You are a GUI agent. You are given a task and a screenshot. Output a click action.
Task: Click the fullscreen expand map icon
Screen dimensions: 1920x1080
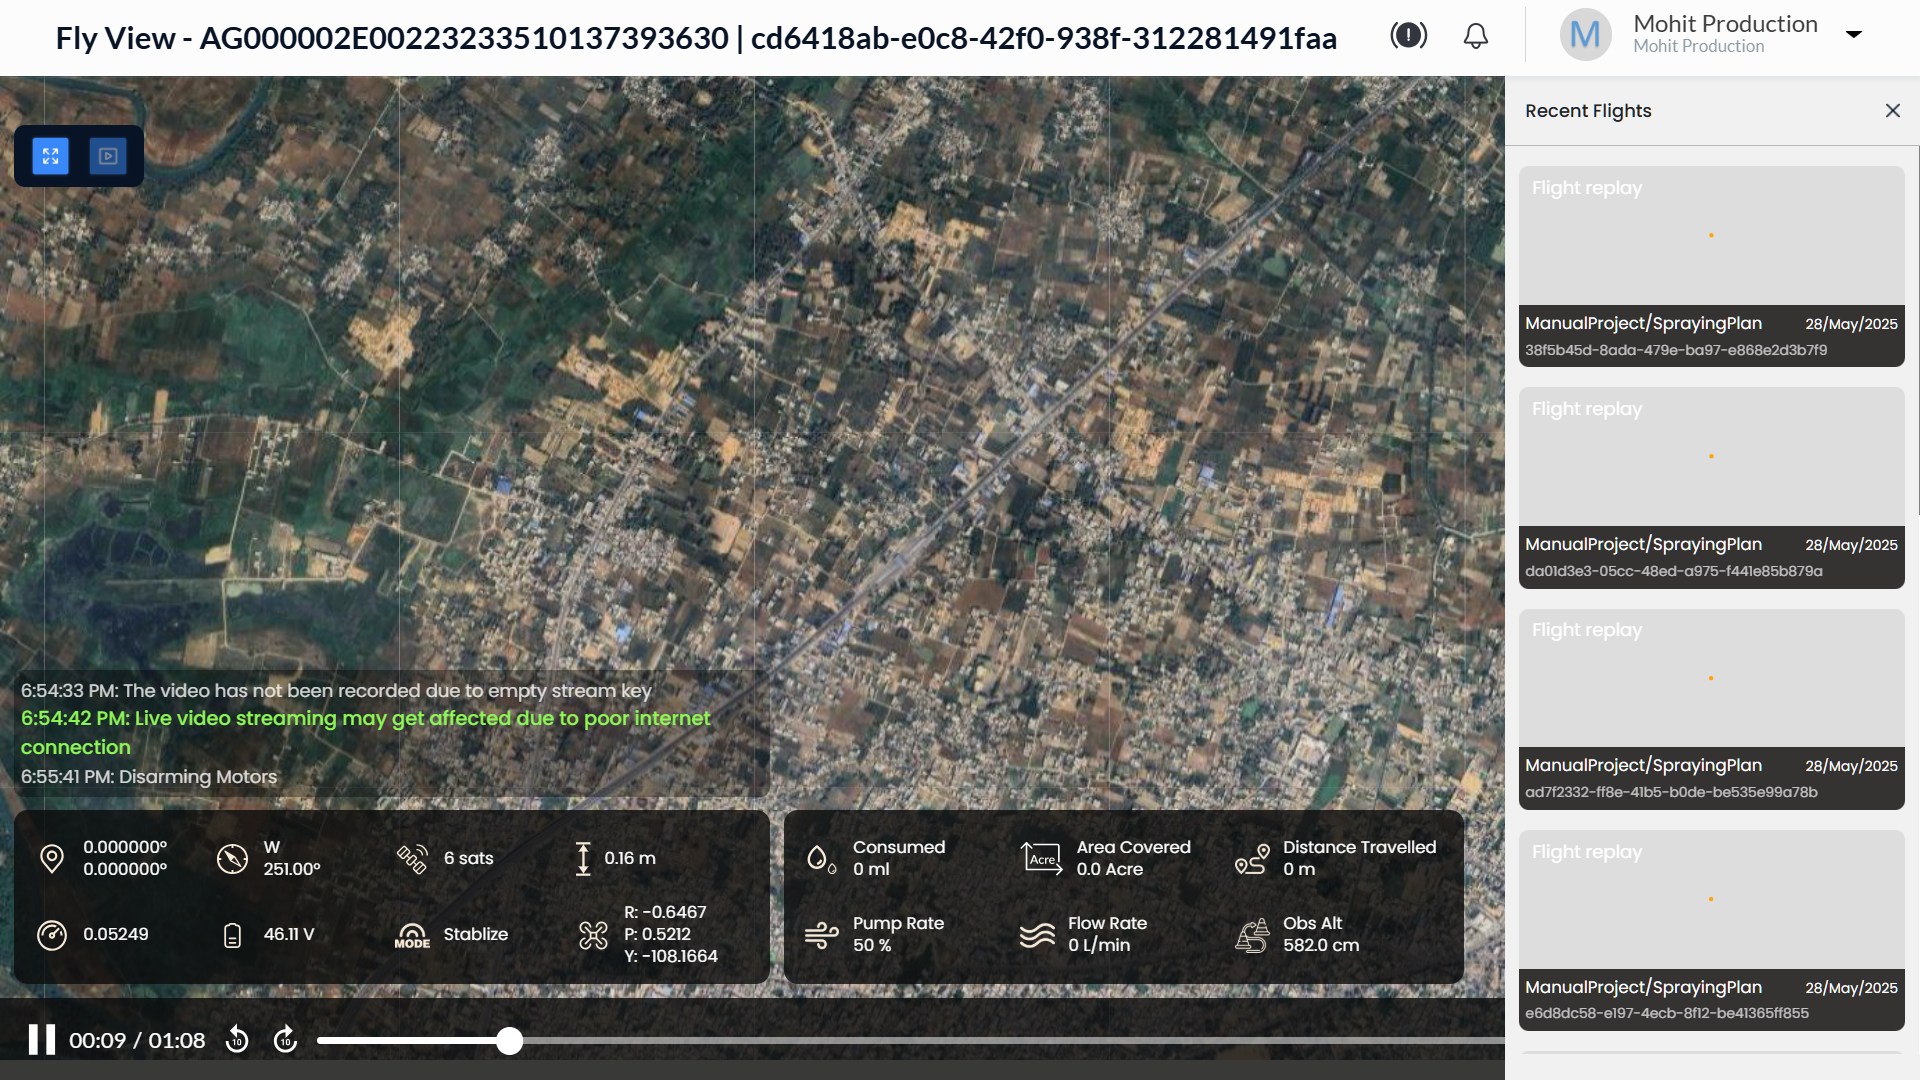tap(50, 156)
